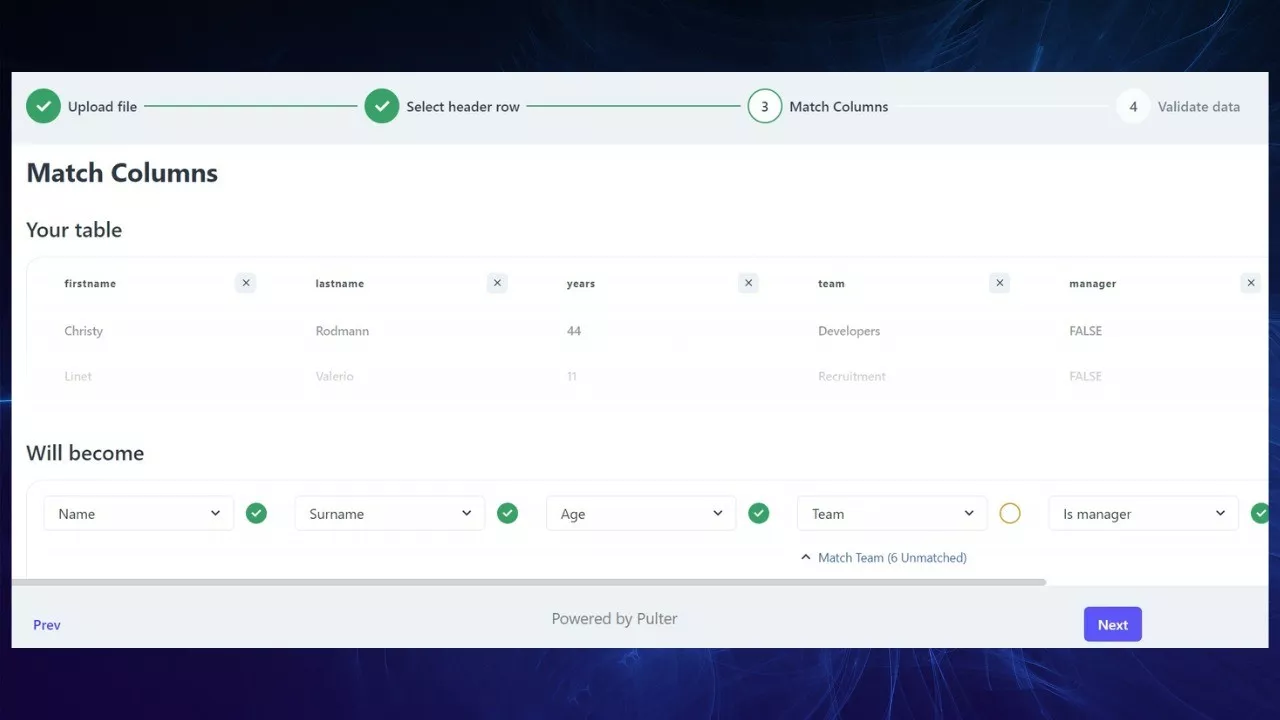Remove the firstname column with its X icon
Image resolution: width=1280 pixels, height=720 pixels.
pos(246,283)
